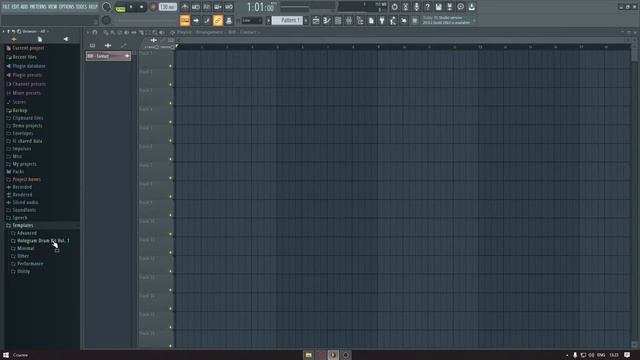Open the Piano roll view icon

(x=327, y=20)
